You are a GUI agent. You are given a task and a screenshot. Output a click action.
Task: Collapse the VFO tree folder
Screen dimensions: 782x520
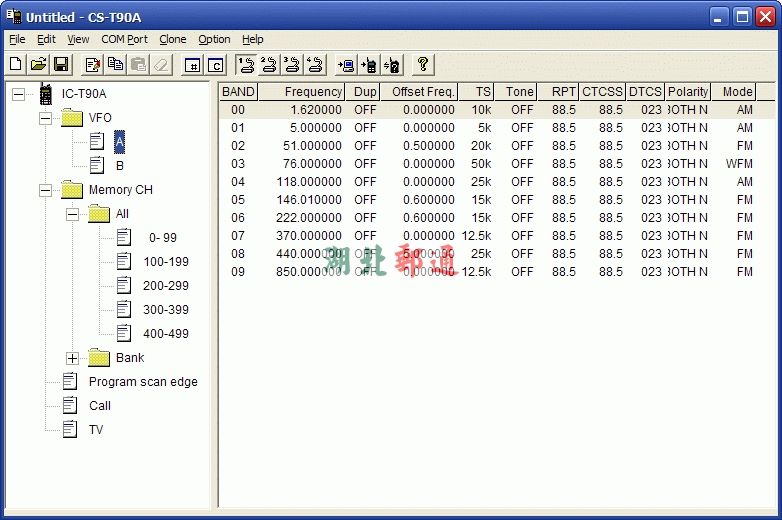[x=45, y=118]
